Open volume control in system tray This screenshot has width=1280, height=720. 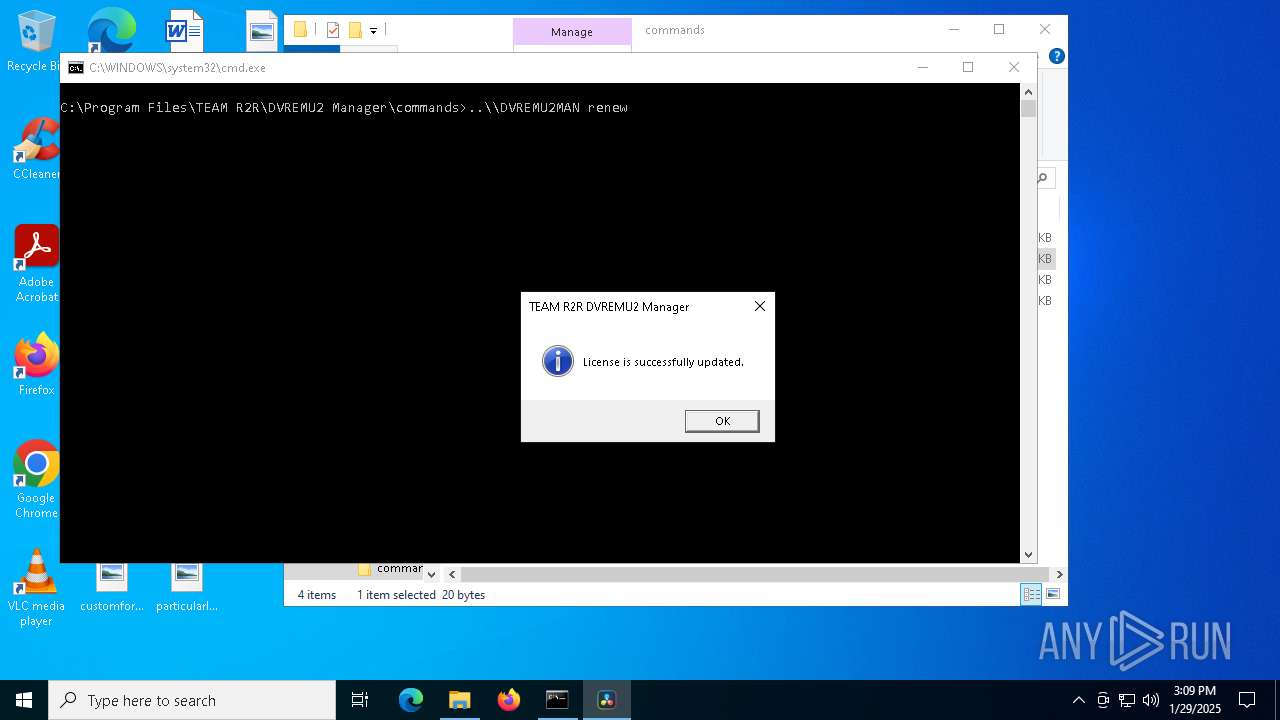click(x=1151, y=700)
